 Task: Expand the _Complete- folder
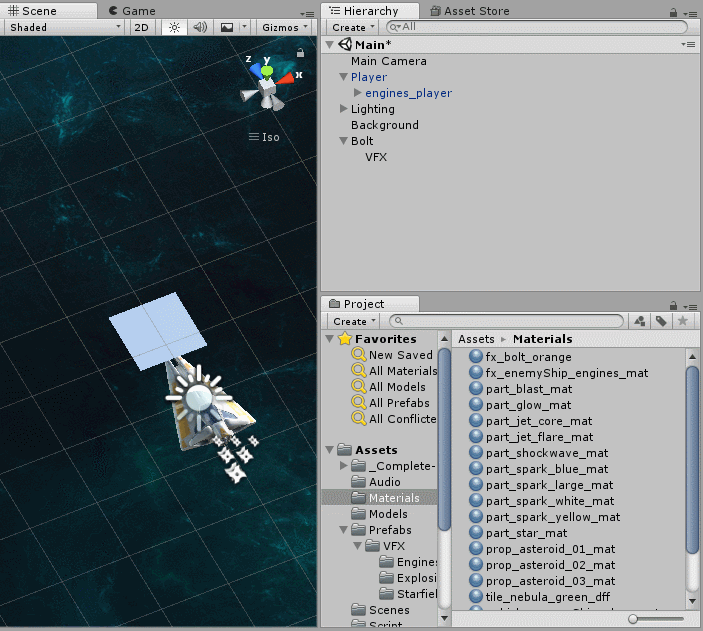343,466
